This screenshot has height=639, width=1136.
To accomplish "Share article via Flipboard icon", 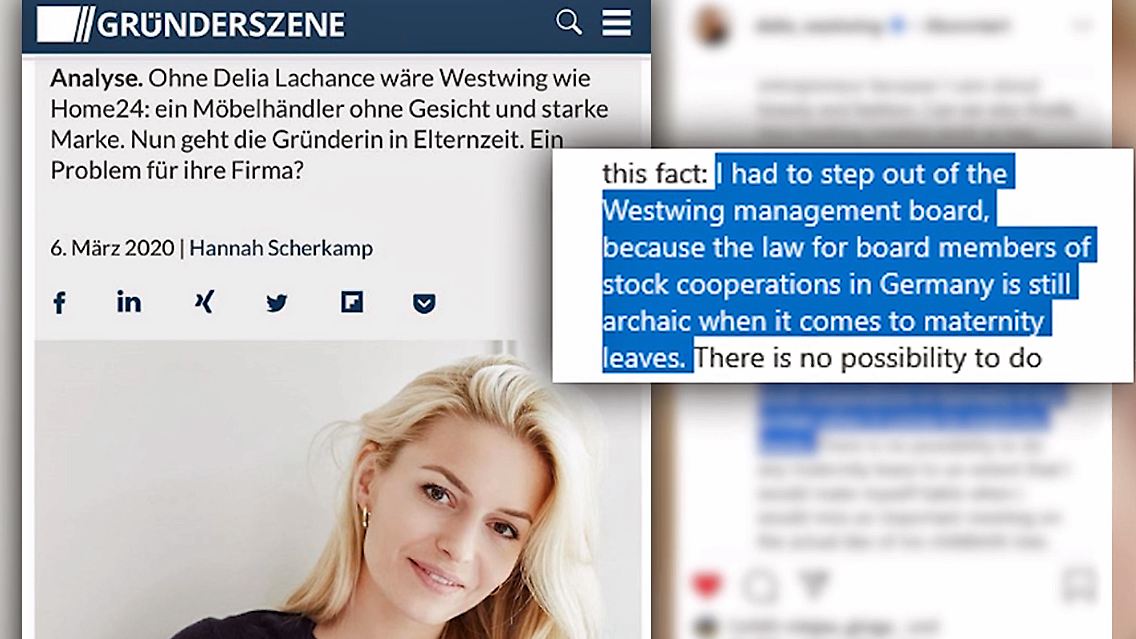I will 352,302.
